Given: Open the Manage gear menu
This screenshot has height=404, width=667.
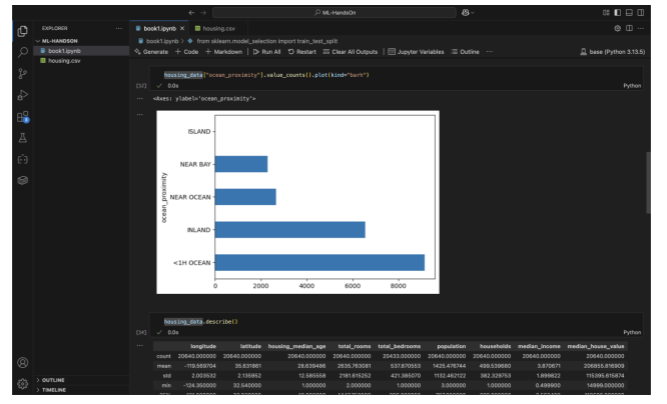Looking at the screenshot, I should pos(23,384).
